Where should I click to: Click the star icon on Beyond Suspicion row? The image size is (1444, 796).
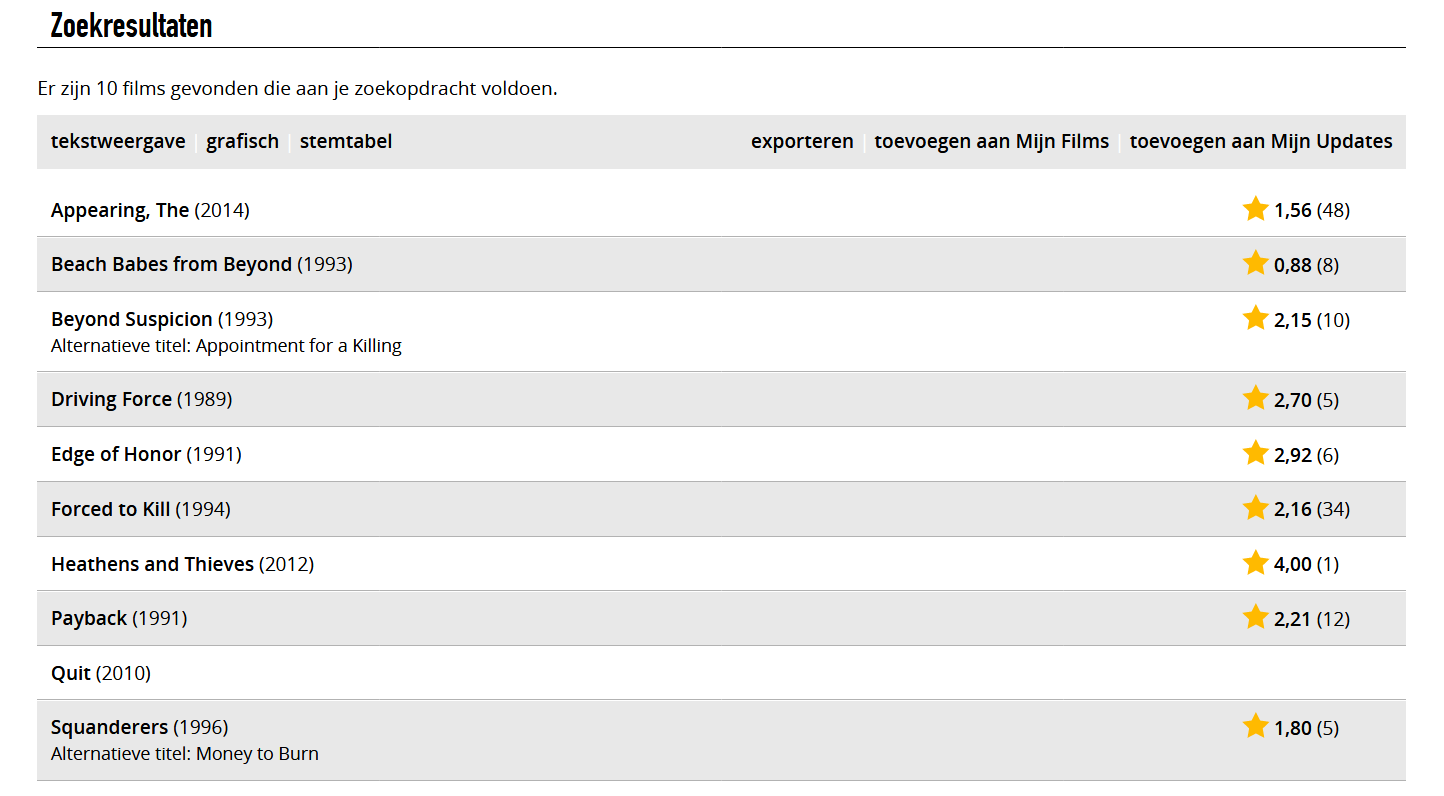1255,319
